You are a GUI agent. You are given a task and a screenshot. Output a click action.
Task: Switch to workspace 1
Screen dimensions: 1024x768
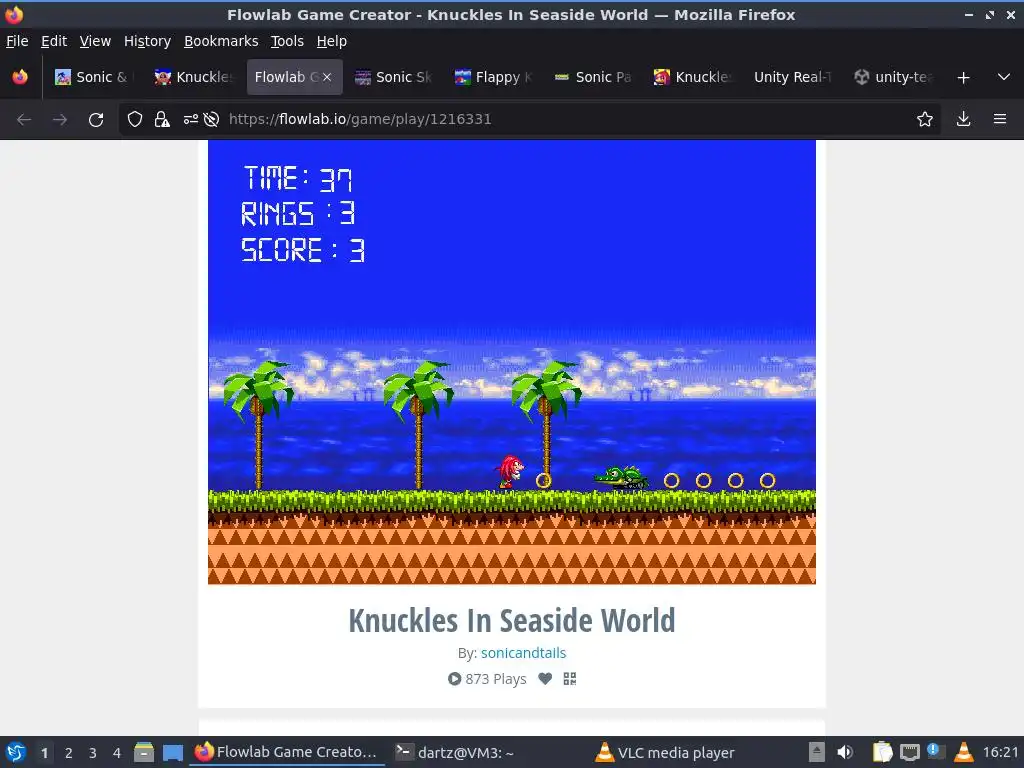(x=44, y=753)
